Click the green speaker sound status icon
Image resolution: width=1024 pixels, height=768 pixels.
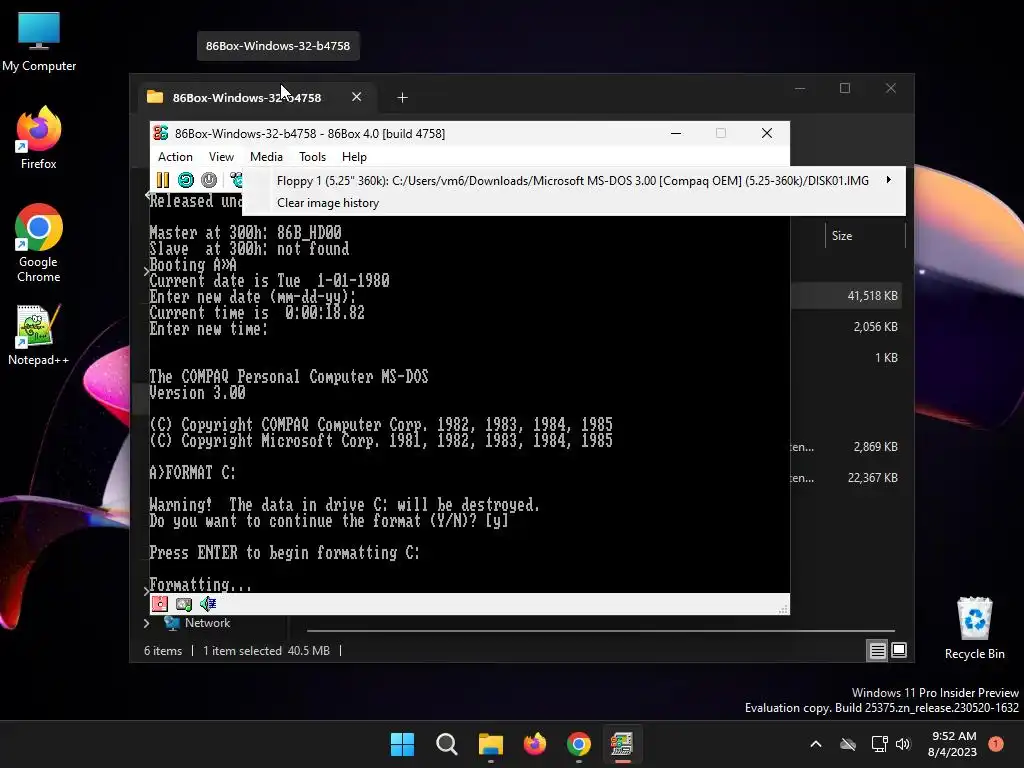pyautogui.click(x=208, y=604)
